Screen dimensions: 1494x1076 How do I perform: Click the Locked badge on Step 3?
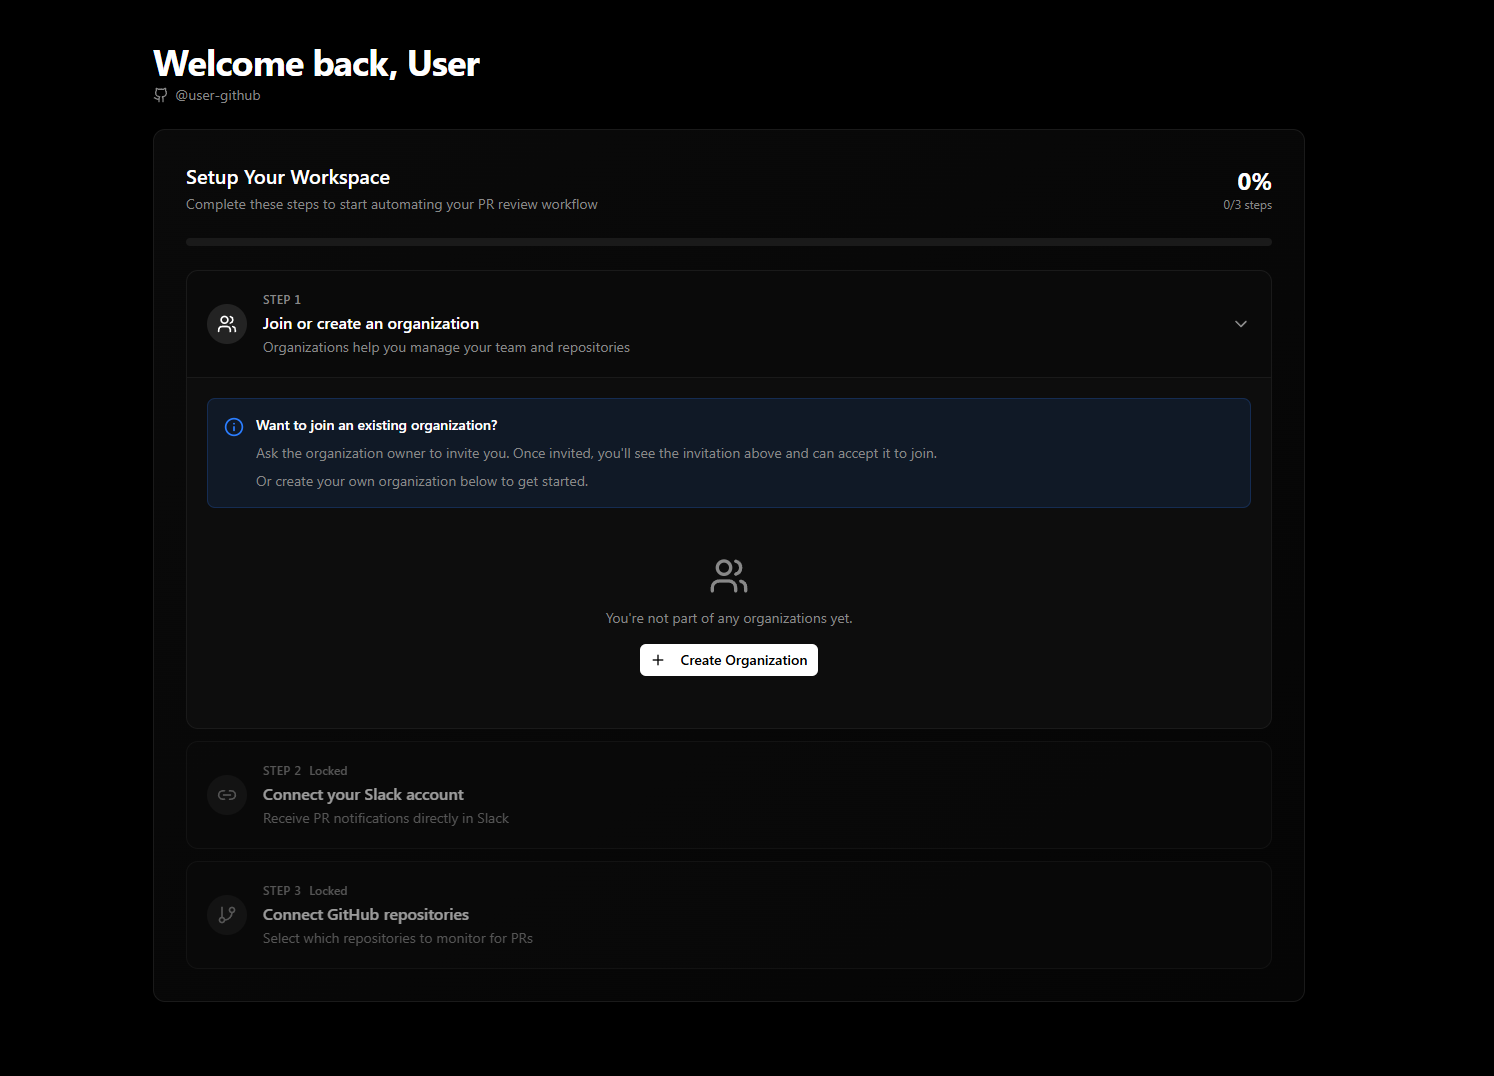[x=328, y=890]
